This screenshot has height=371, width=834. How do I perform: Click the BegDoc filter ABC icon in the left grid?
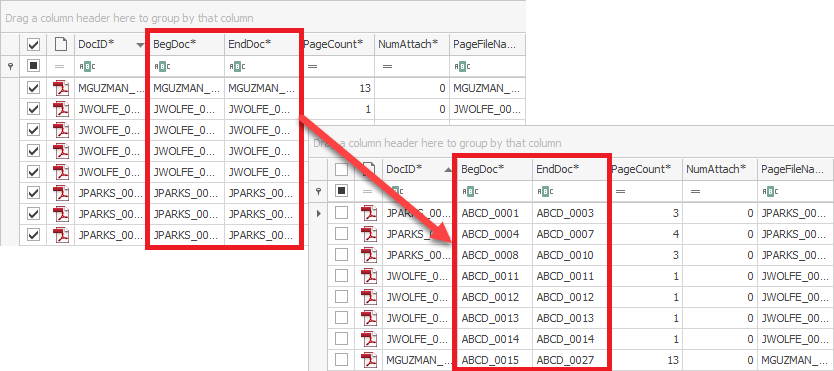coord(161,66)
